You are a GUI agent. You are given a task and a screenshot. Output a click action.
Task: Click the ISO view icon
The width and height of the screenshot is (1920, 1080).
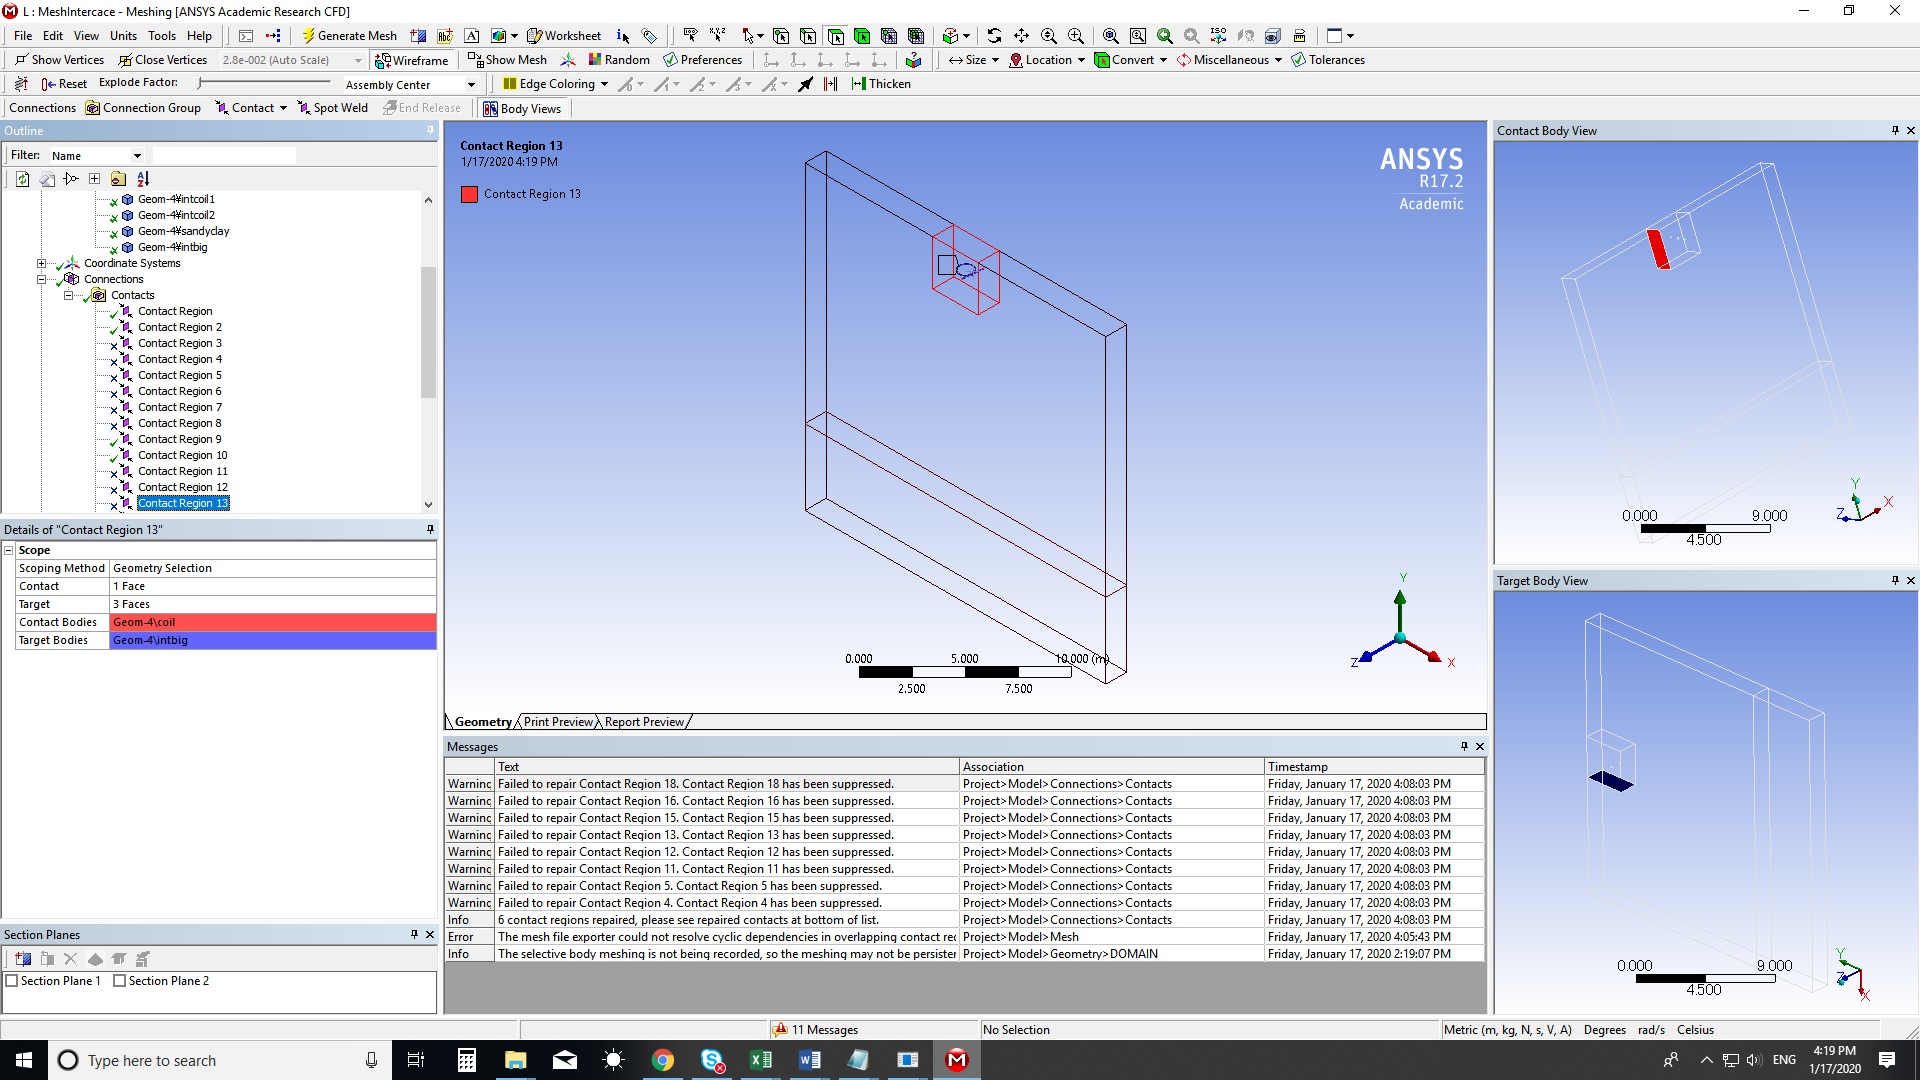point(1218,36)
